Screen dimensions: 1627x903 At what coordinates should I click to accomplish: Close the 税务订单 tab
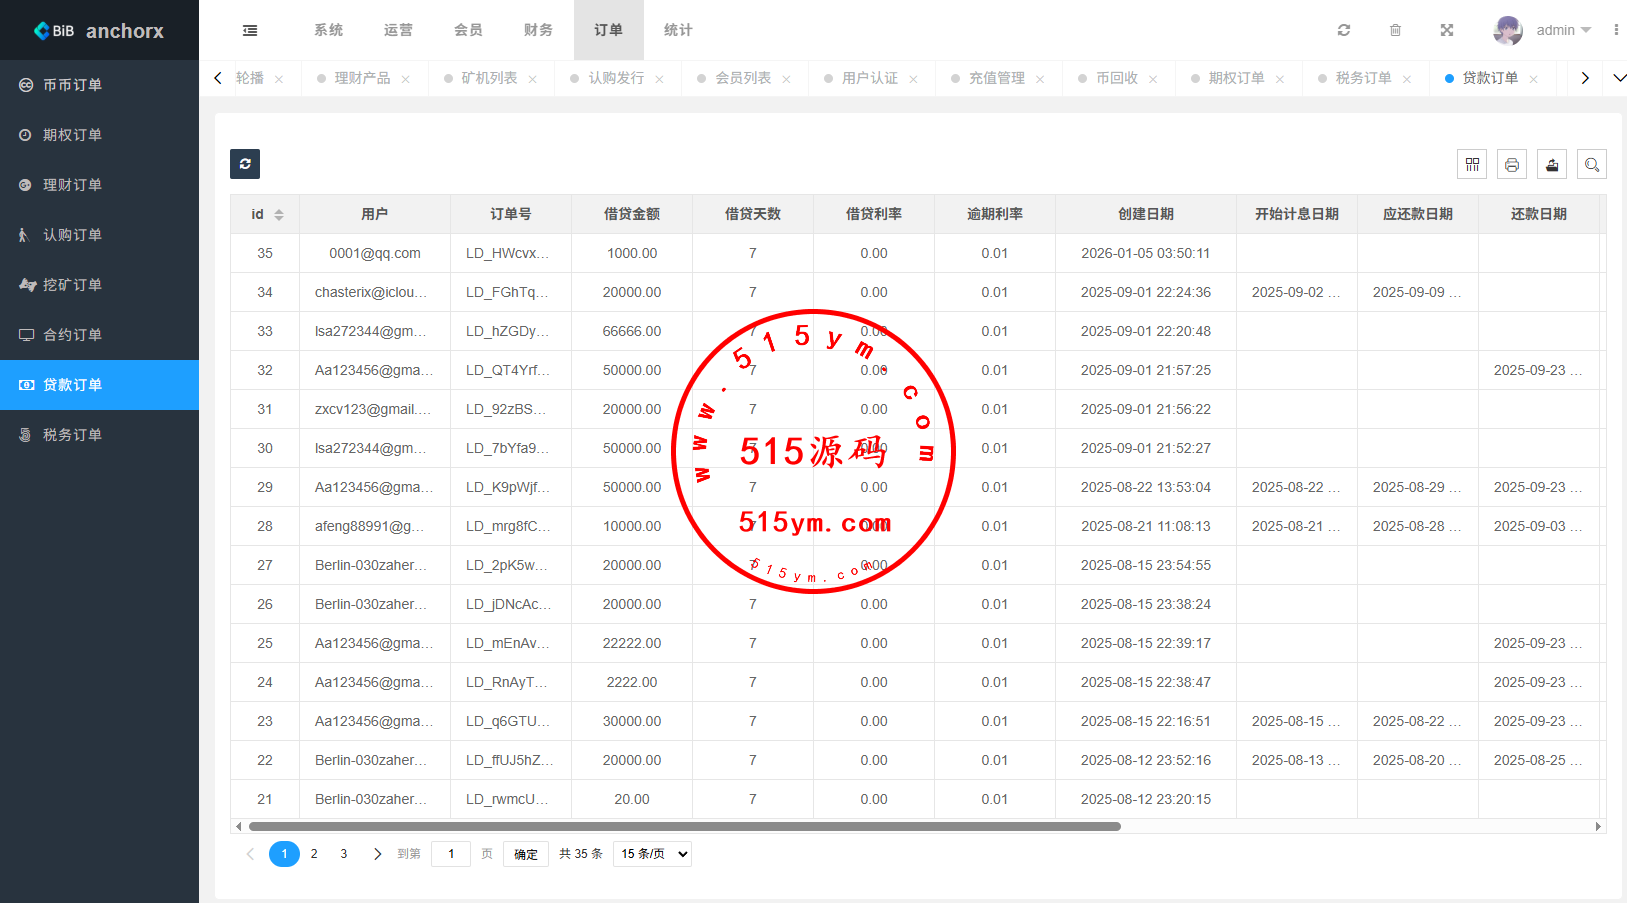(1407, 79)
